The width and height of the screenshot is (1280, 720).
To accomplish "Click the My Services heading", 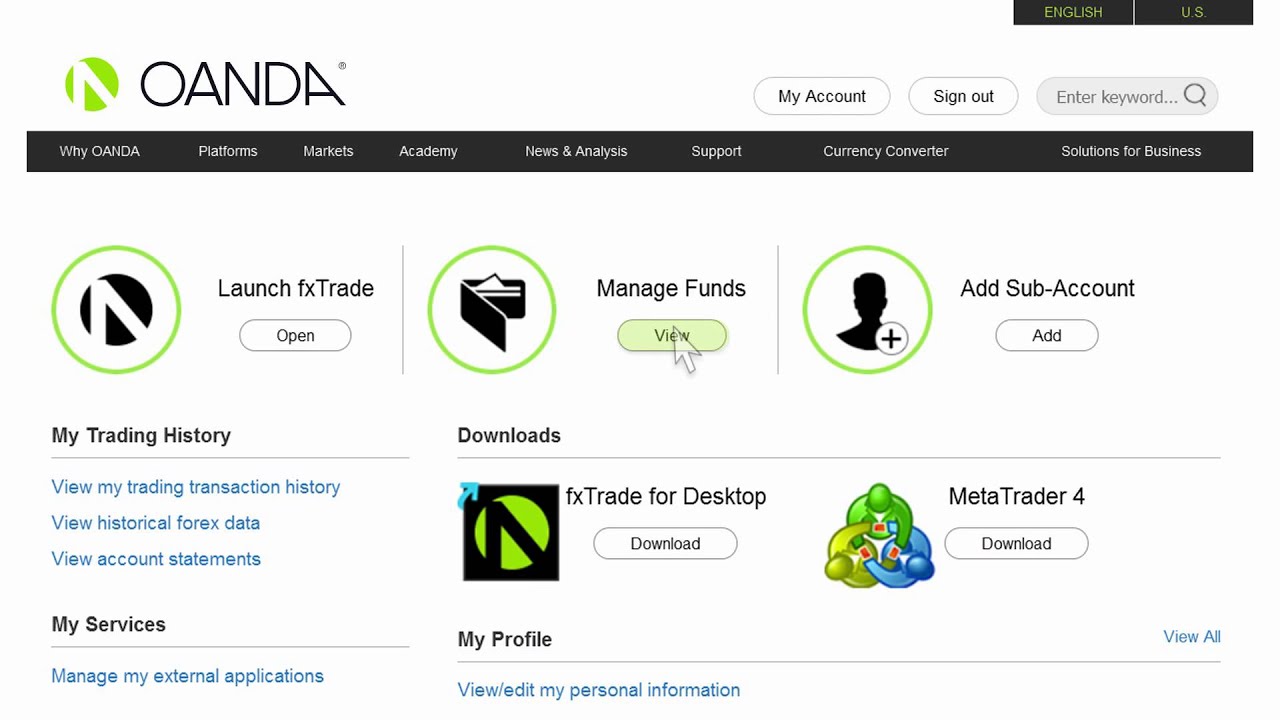I will (109, 624).
